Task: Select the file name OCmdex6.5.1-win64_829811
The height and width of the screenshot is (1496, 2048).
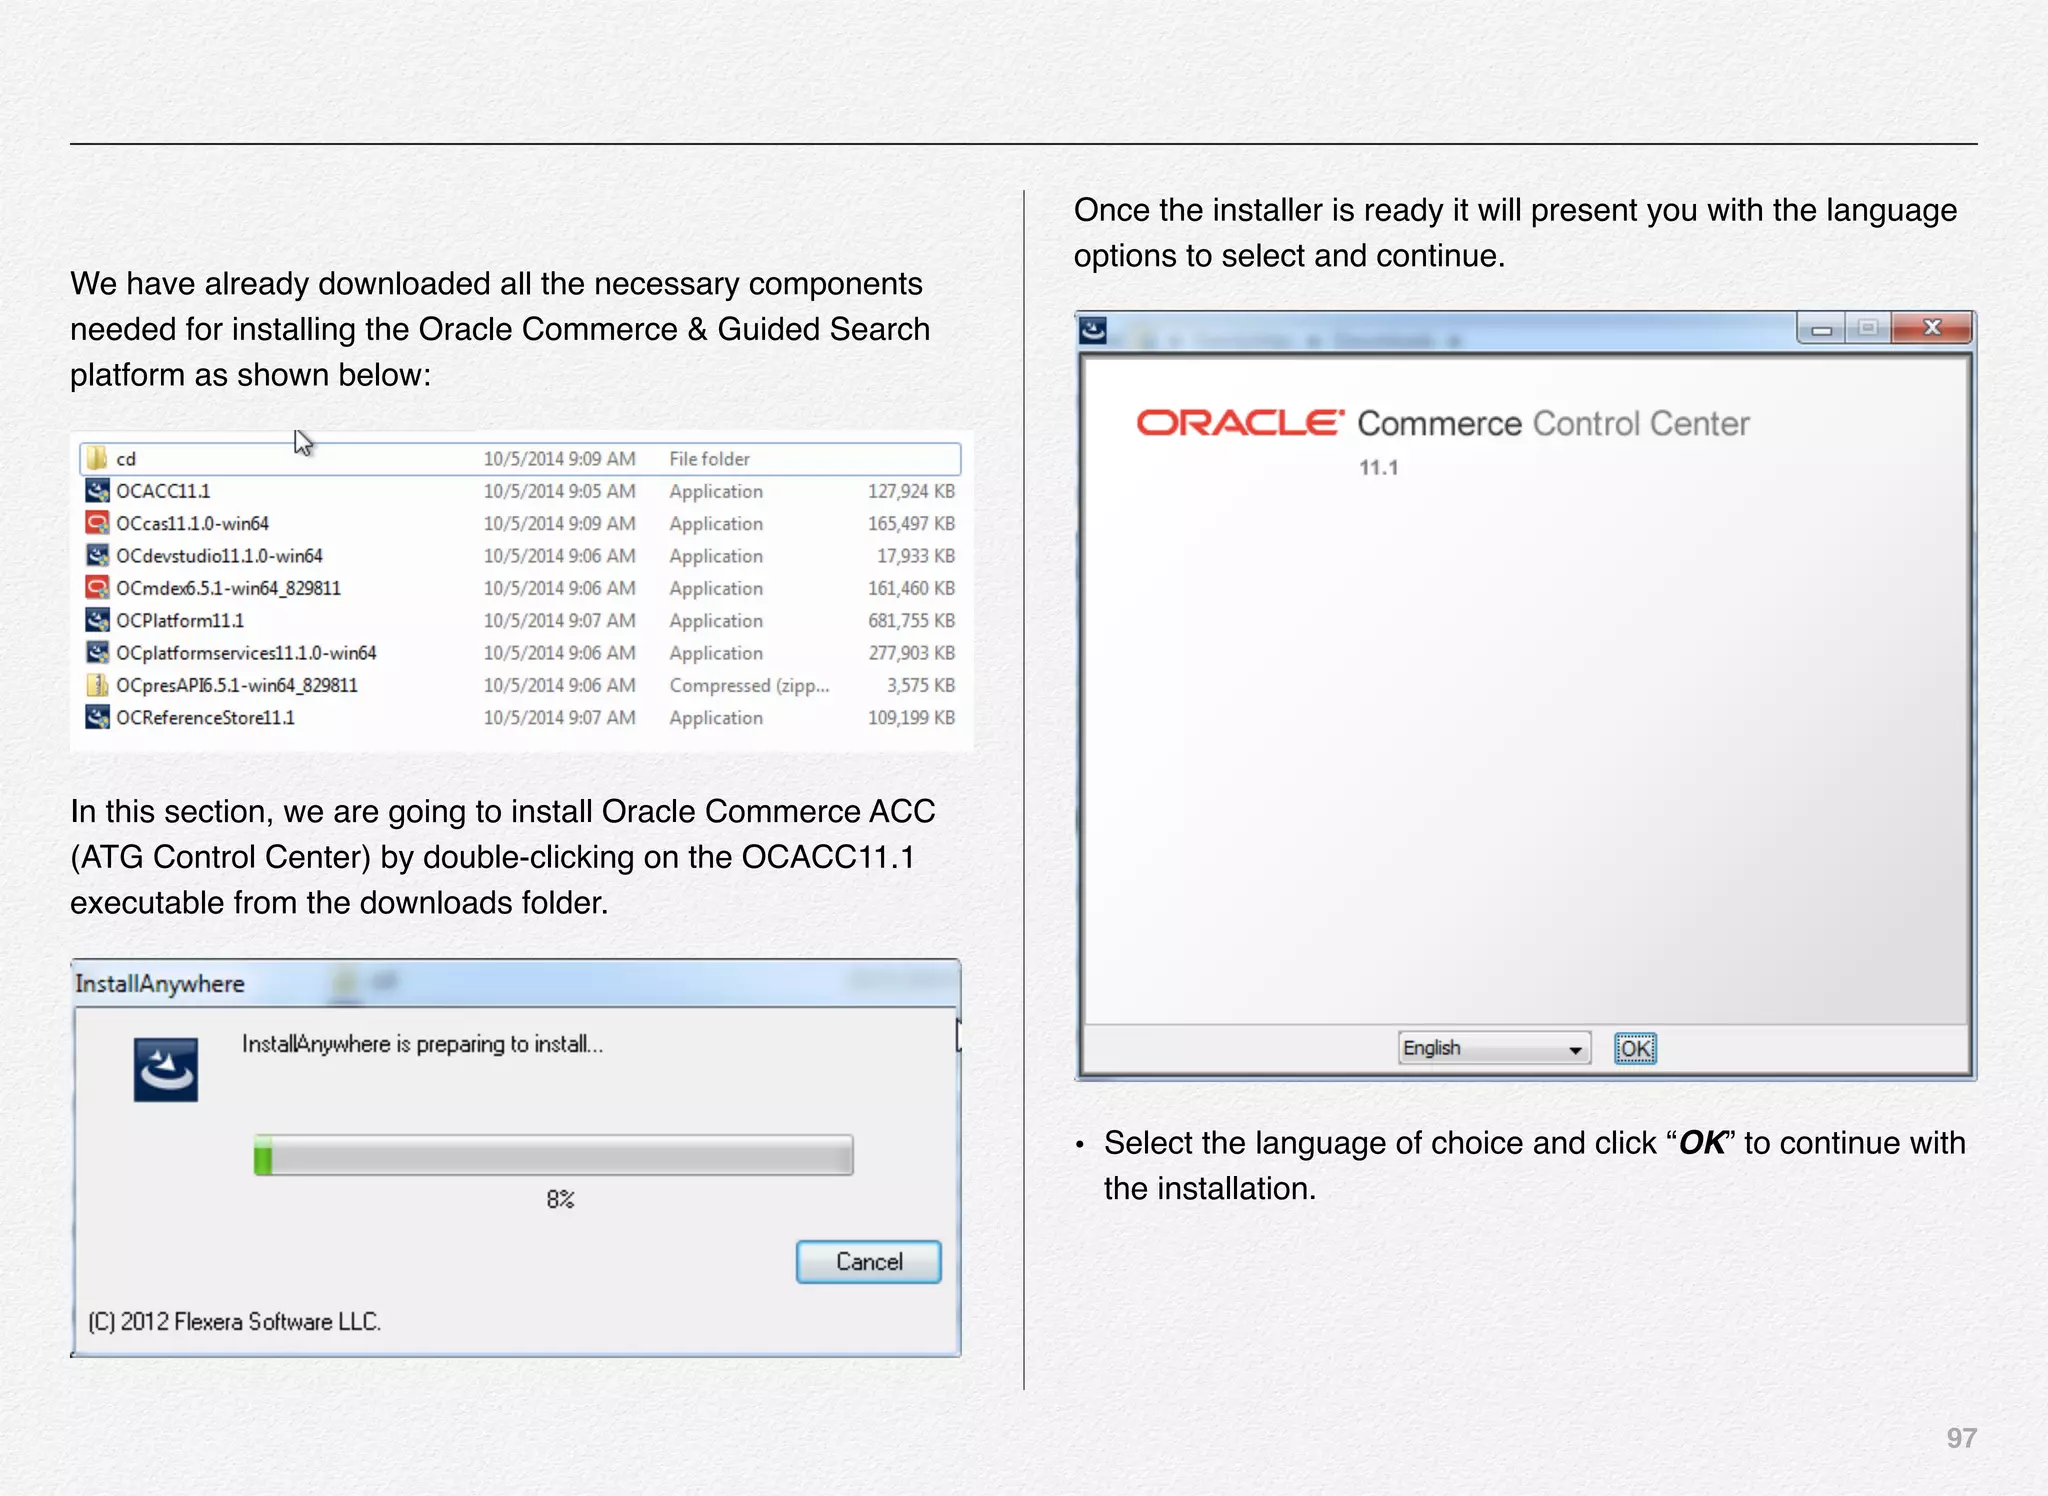Action: click(x=228, y=588)
